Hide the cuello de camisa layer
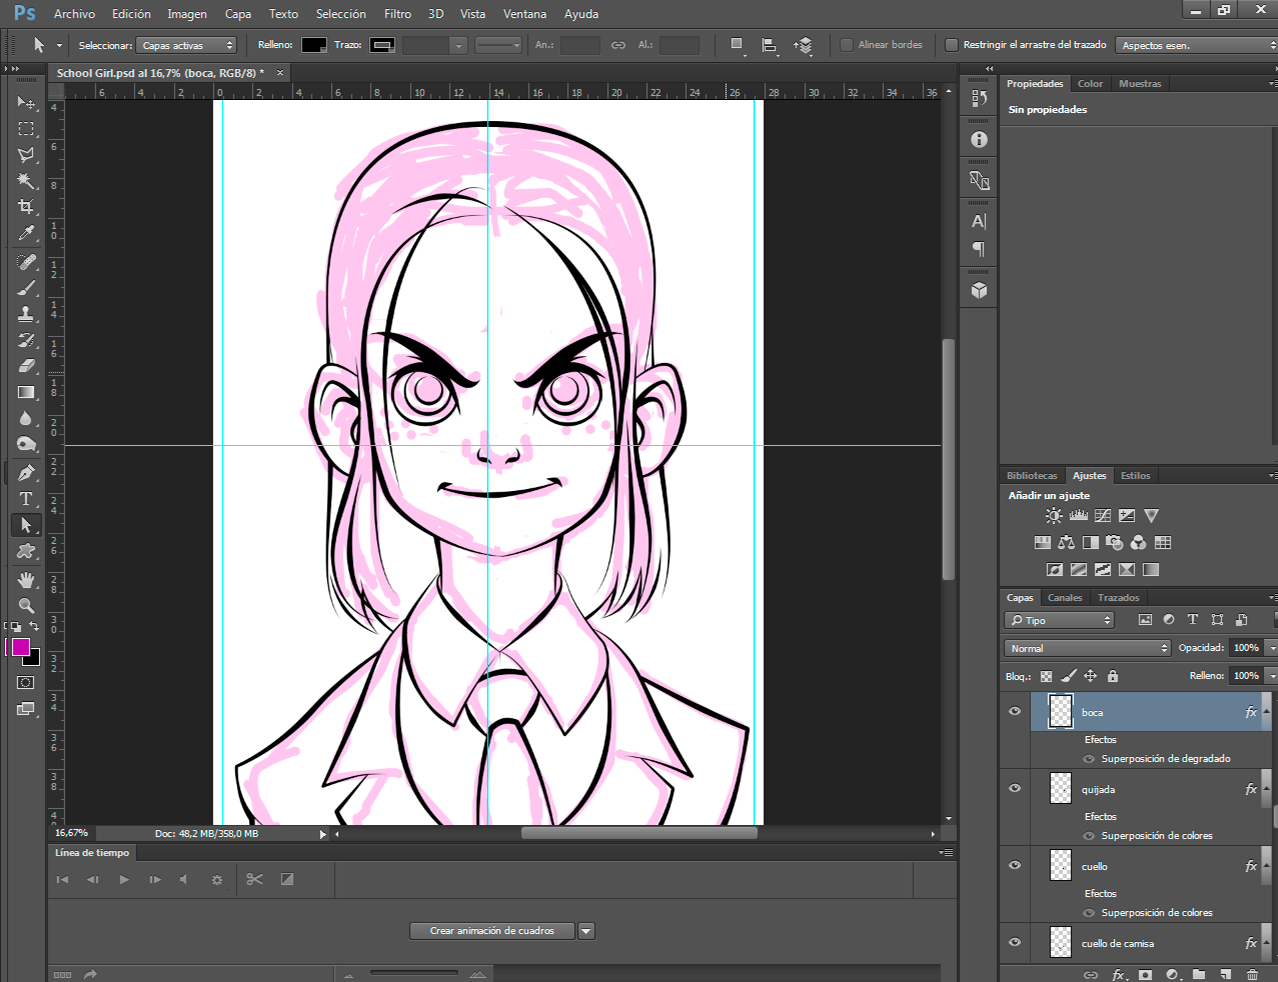 coord(1015,942)
